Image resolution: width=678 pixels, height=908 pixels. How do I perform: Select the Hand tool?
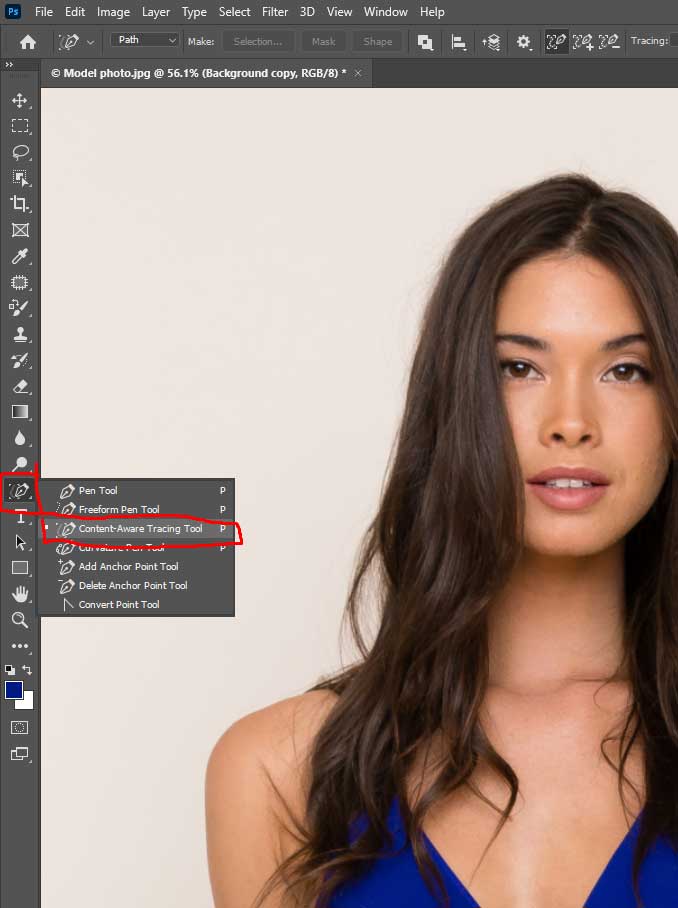coord(19,594)
